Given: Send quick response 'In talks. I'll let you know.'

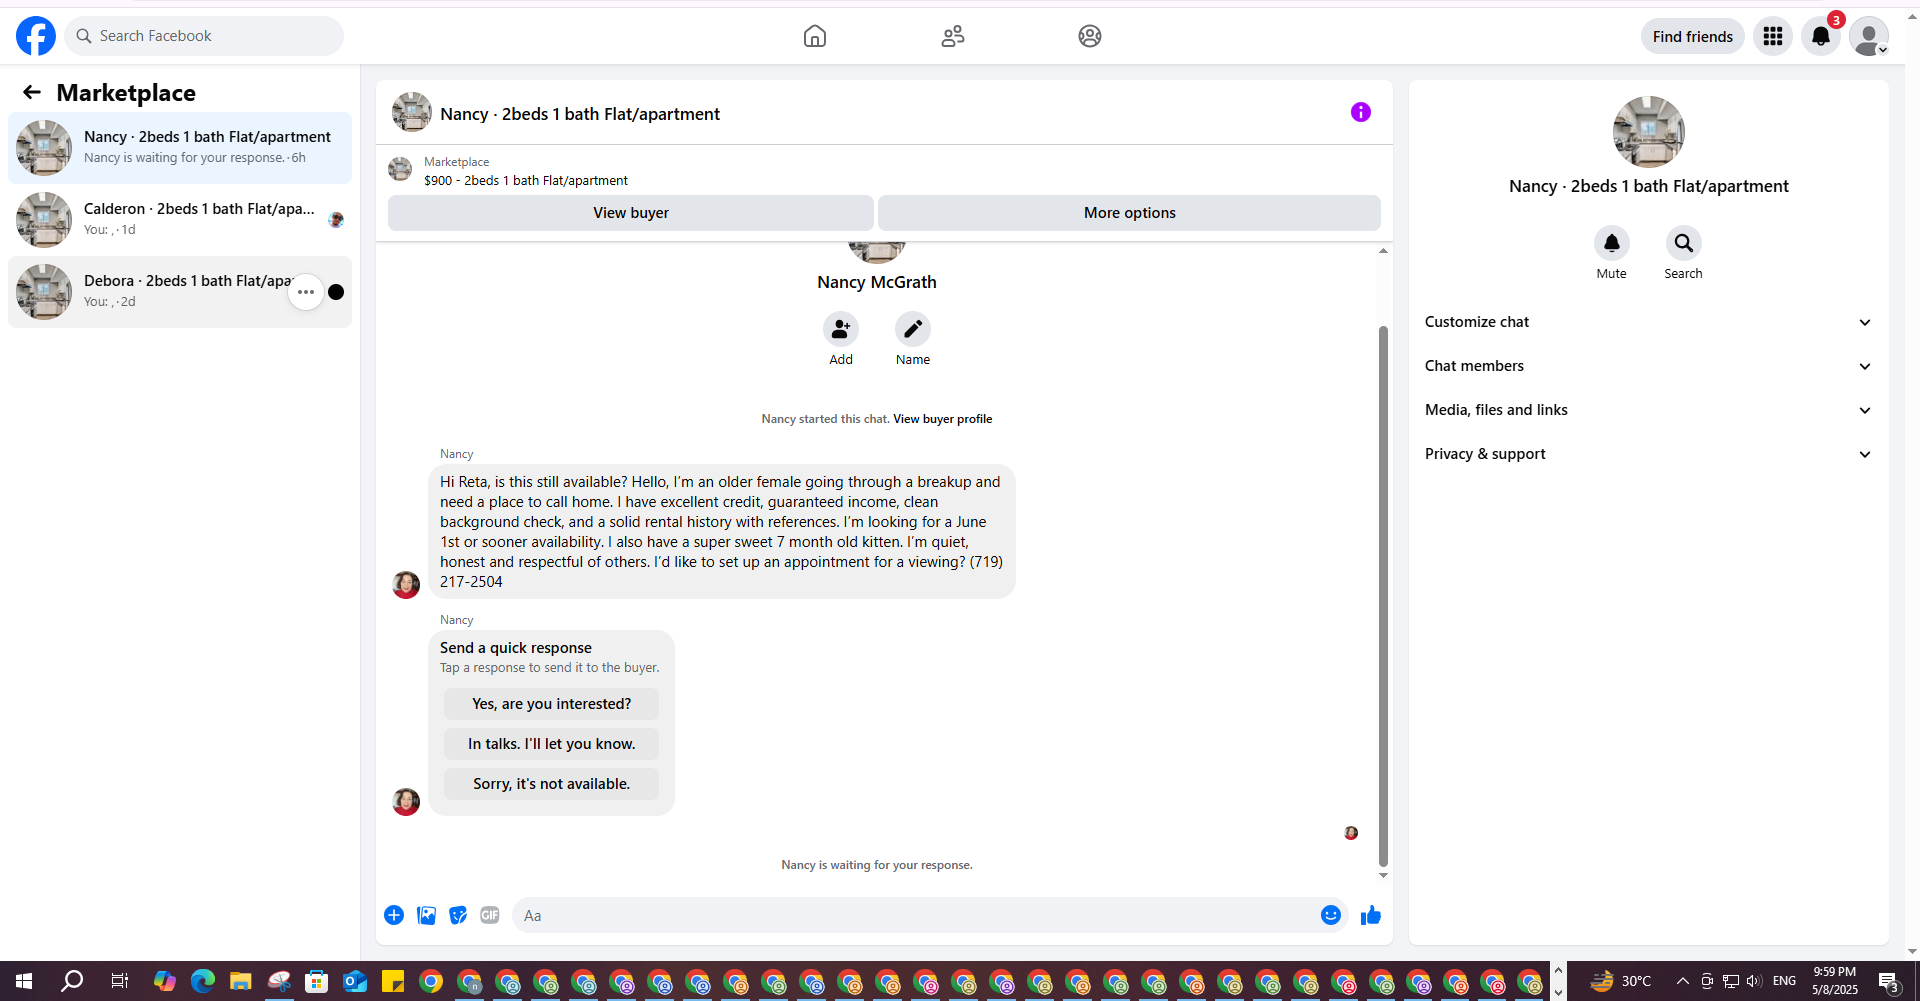Looking at the screenshot, I should [552, 744].
